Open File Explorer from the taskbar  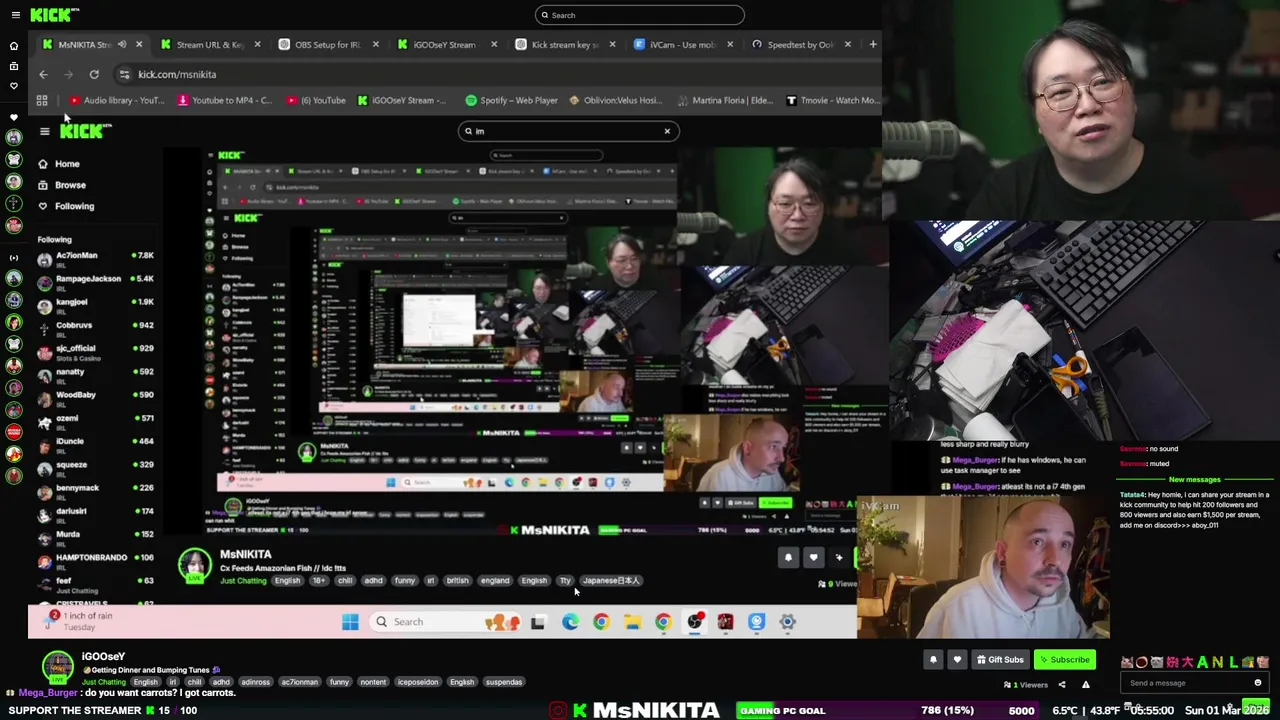pos(632,622)
